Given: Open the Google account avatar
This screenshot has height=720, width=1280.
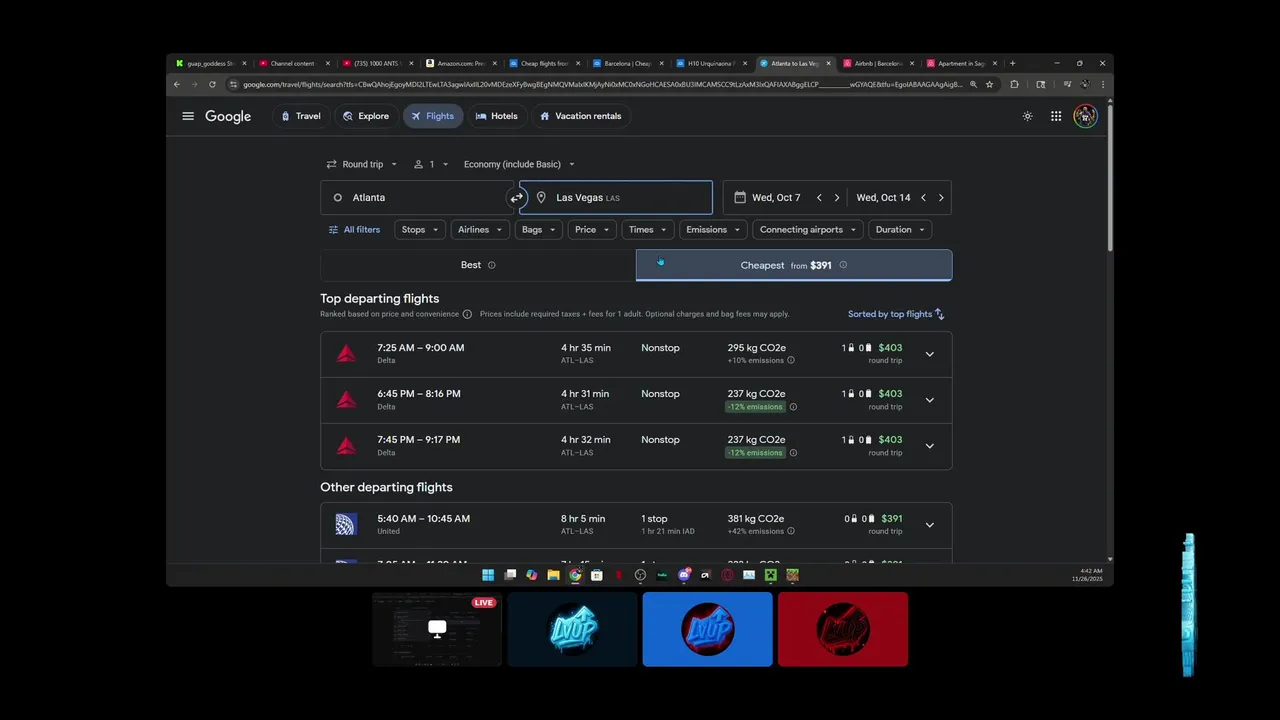Looking at the screenshot, I should [1085, 116].
